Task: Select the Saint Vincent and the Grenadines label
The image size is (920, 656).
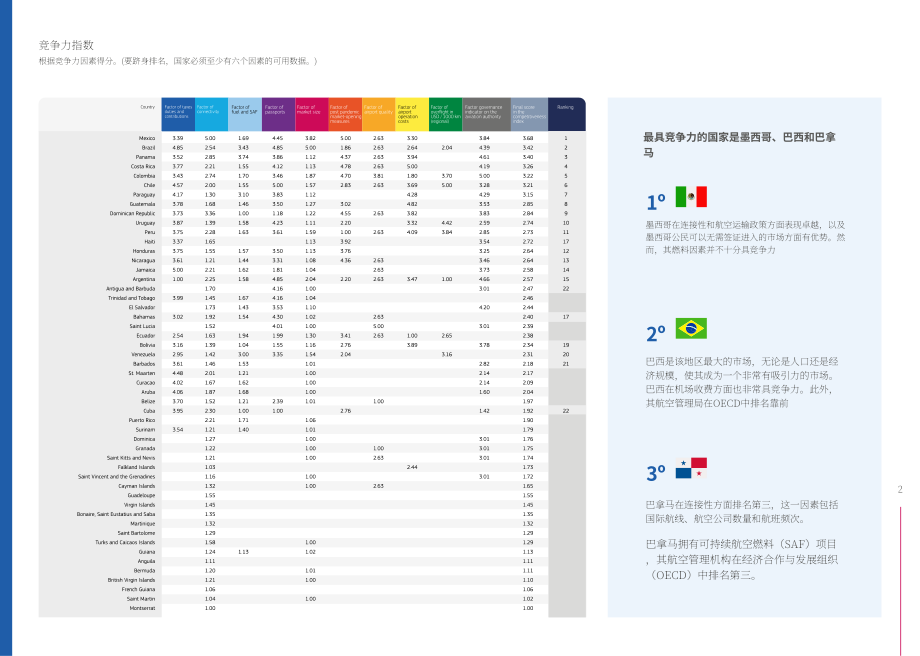Action: [117, 476]
